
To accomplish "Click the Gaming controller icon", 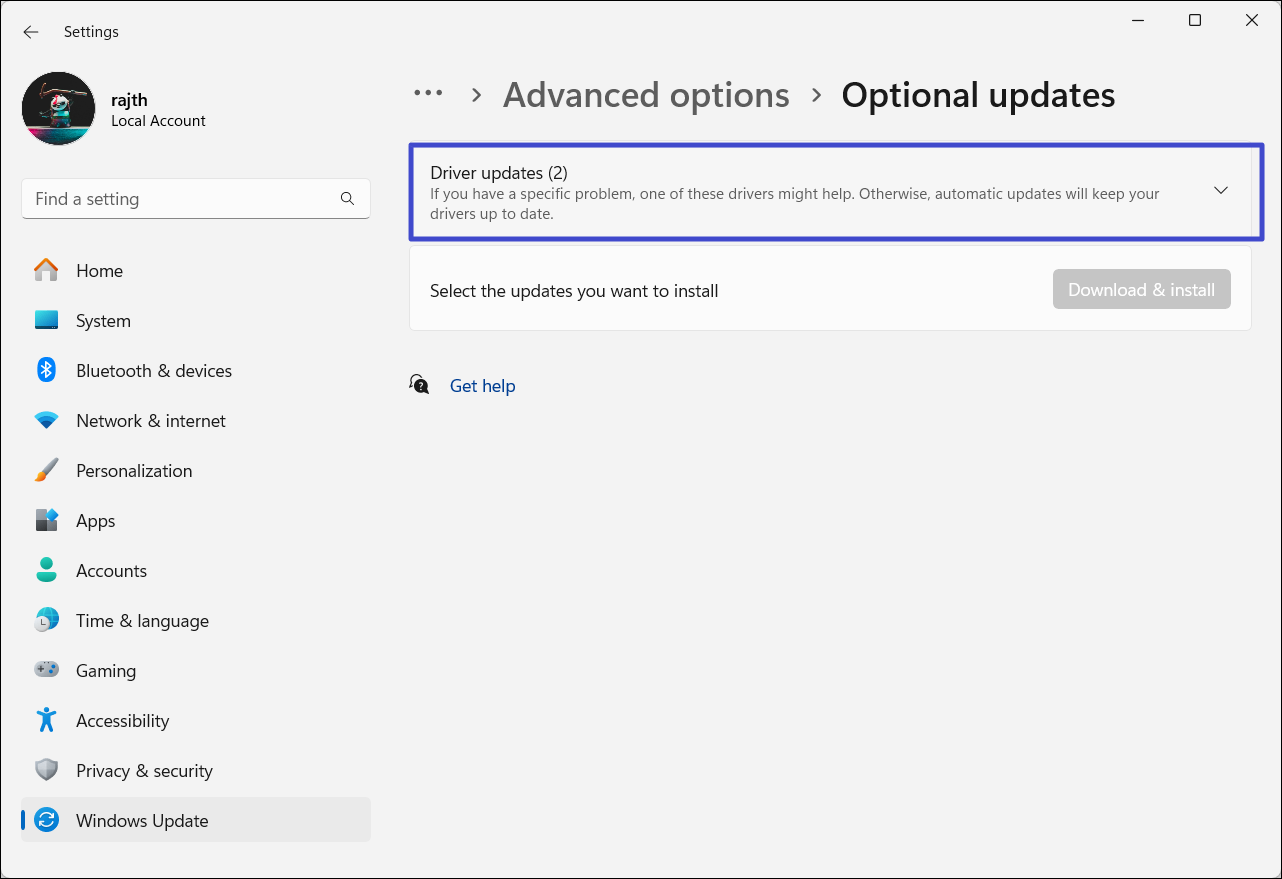I will click(x=46, y=671).
